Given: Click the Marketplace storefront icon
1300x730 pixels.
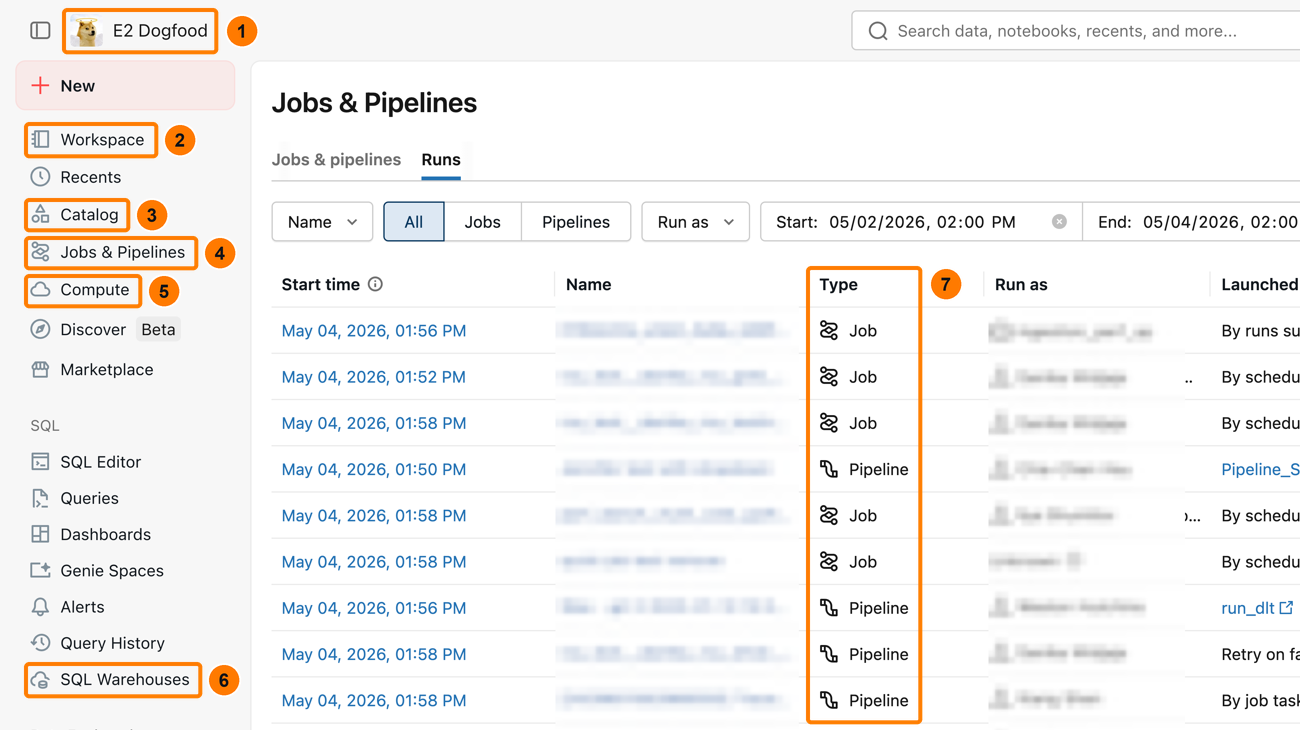Looking at the screenshot, I should 40,370.
